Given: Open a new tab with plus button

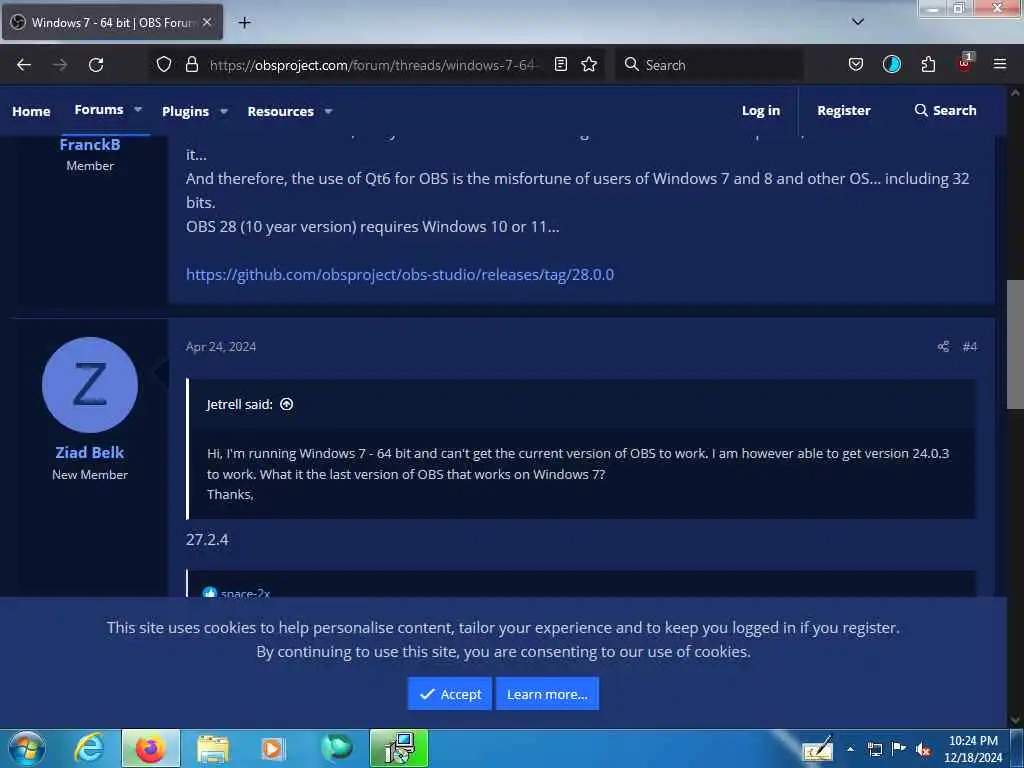Looking at the screenshot, I should tap(244, 23).
